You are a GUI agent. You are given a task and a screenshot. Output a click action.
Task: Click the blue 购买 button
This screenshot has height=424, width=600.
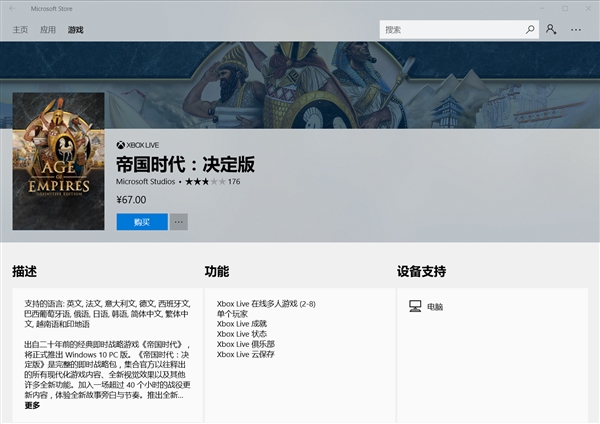[142, 222]
